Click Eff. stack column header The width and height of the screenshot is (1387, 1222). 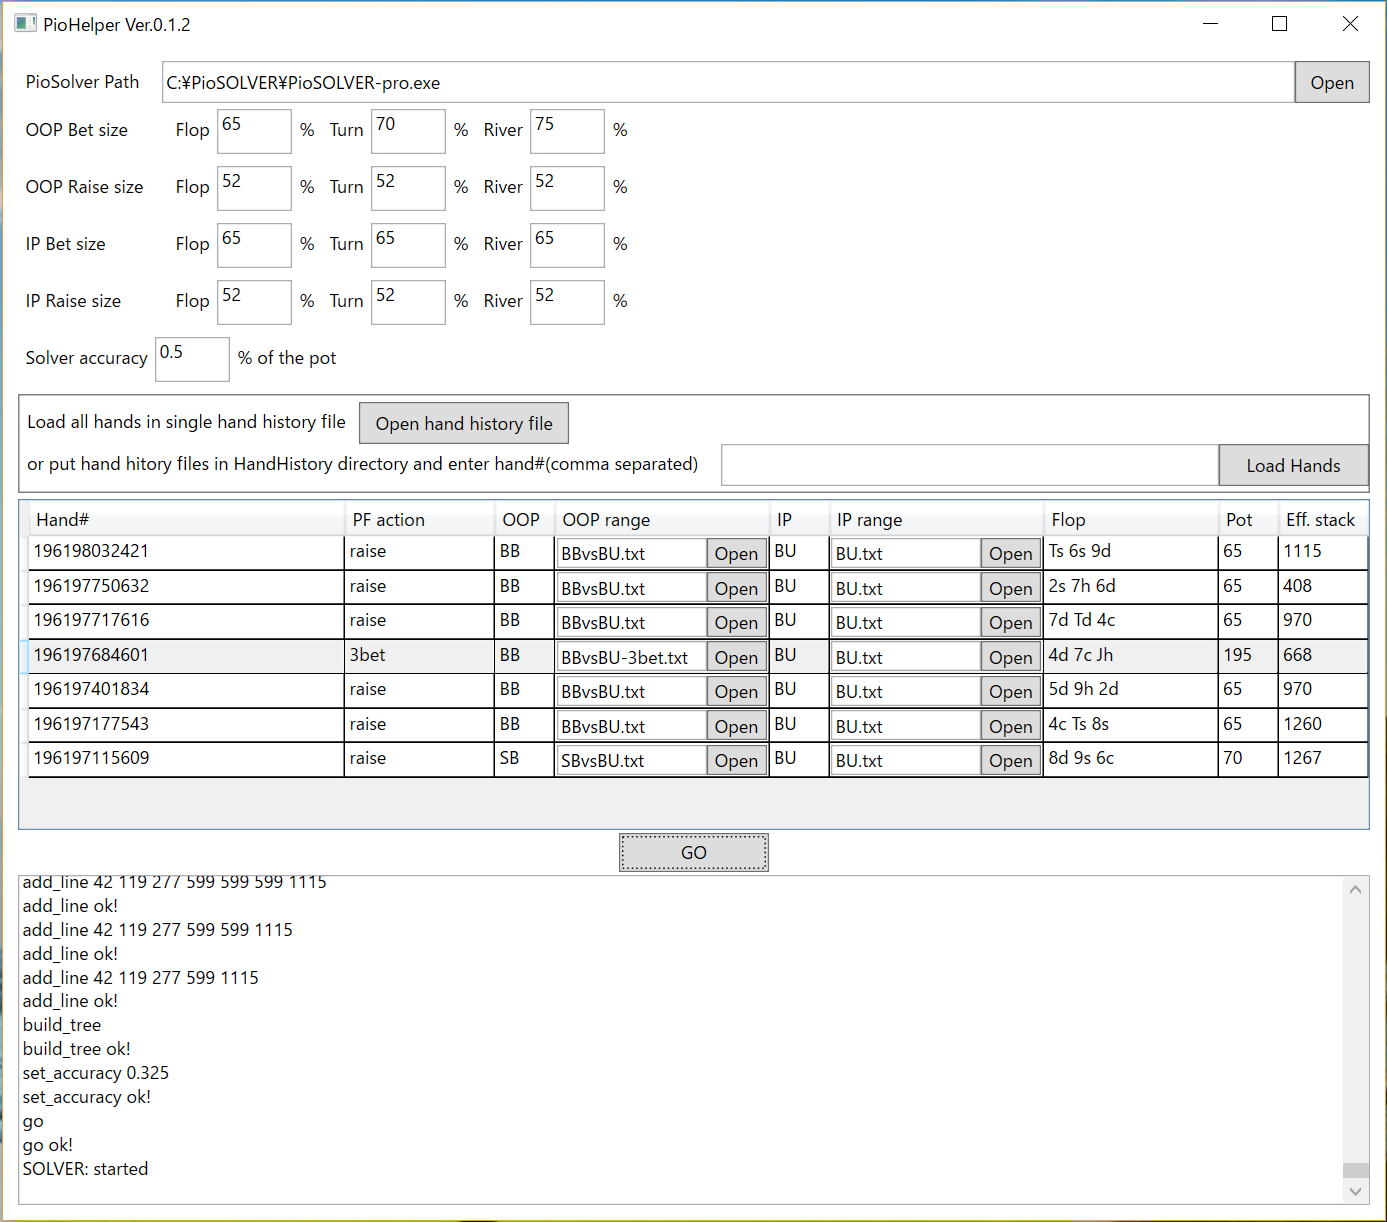[x=1323, y=519]
